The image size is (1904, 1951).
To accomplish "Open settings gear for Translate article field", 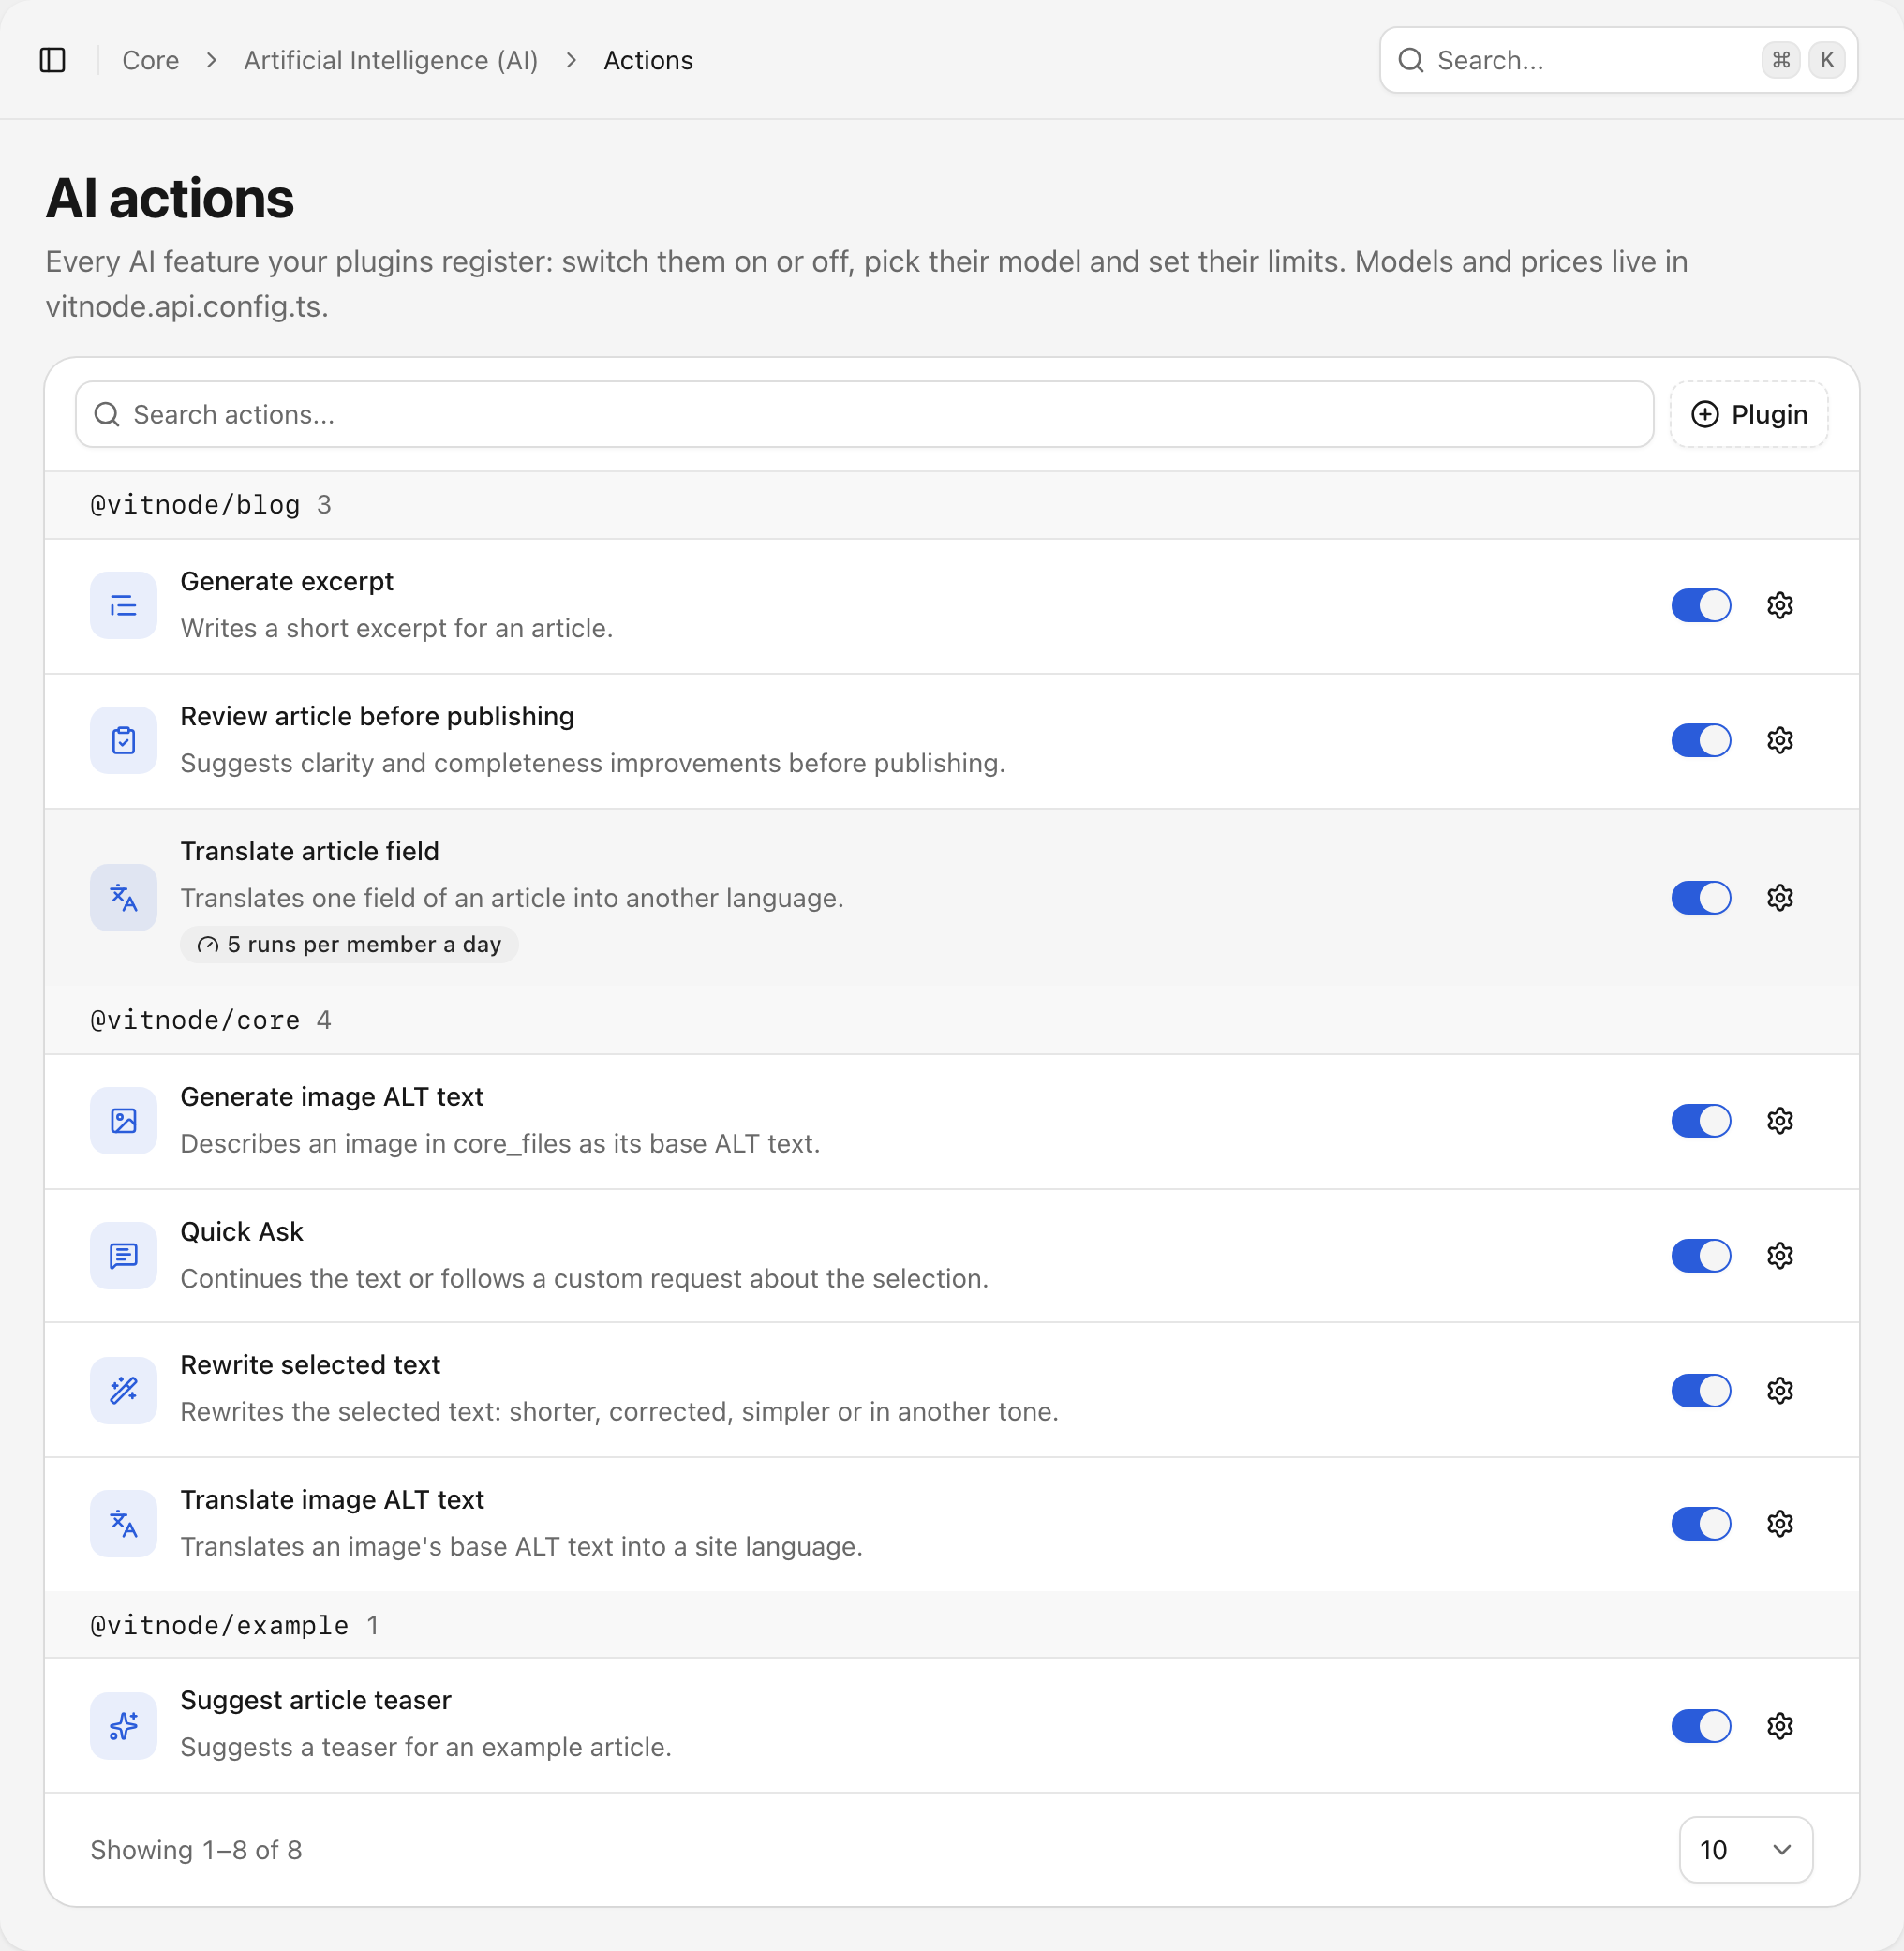I will click(1780, 897).
